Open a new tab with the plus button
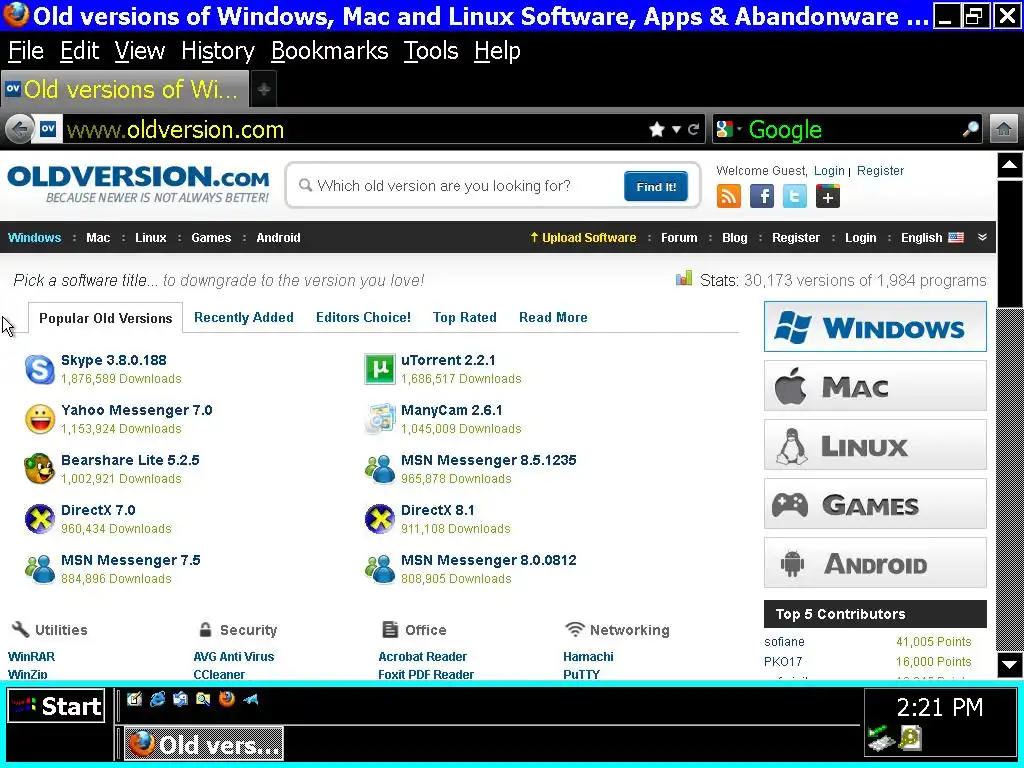Screen dimensions: 1024x768 (x=264, y=89)
